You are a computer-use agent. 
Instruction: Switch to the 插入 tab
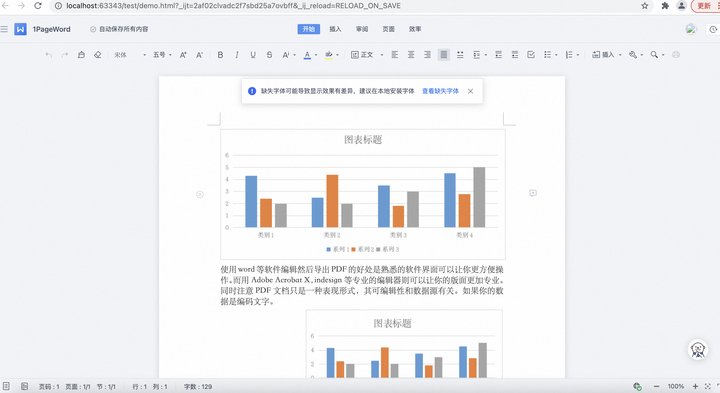(335, 29)
